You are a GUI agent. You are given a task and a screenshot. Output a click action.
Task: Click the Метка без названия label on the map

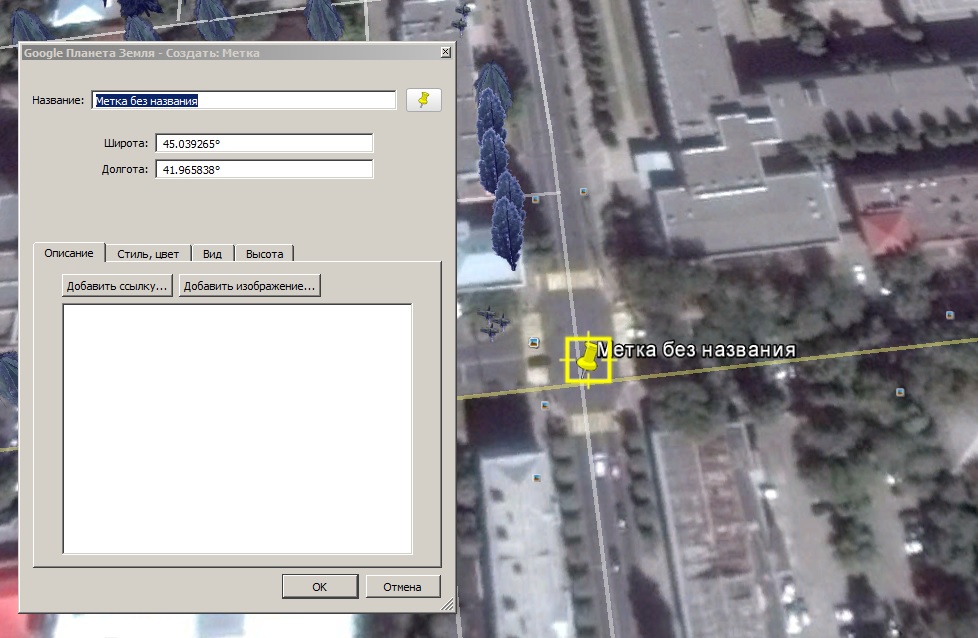coord(696,349)
